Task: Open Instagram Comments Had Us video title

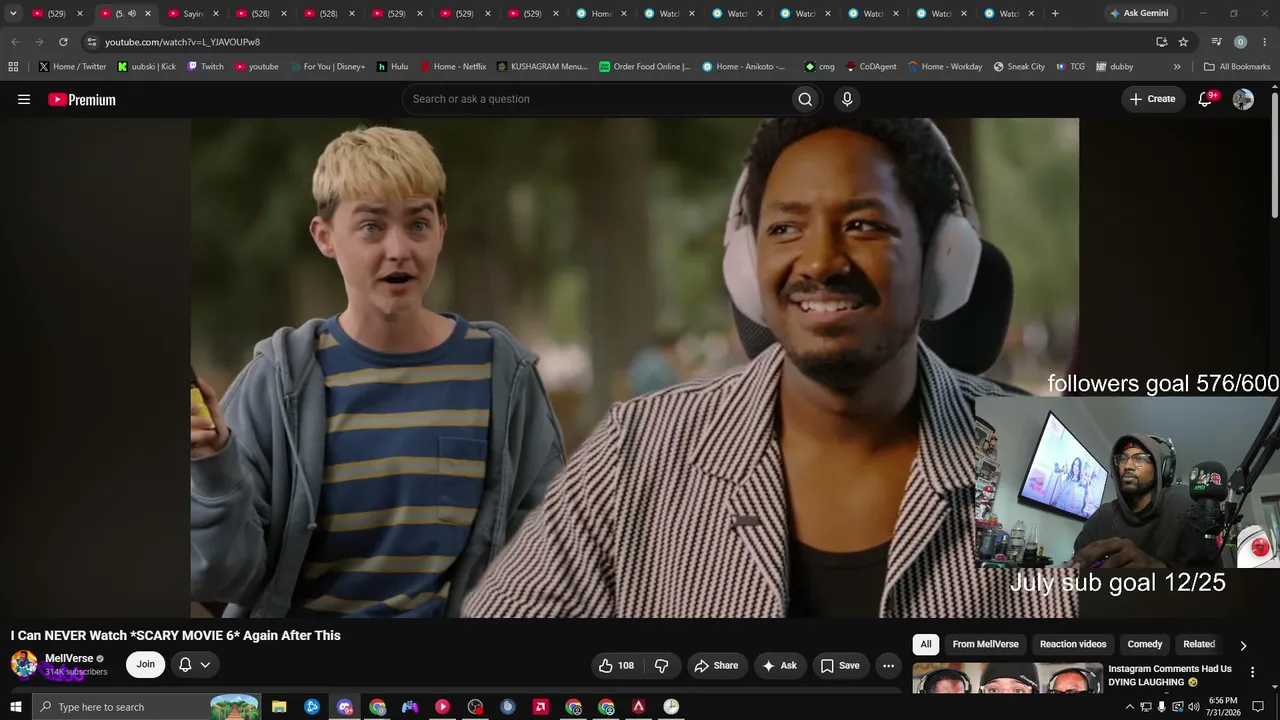Action: coord(1169,675)
